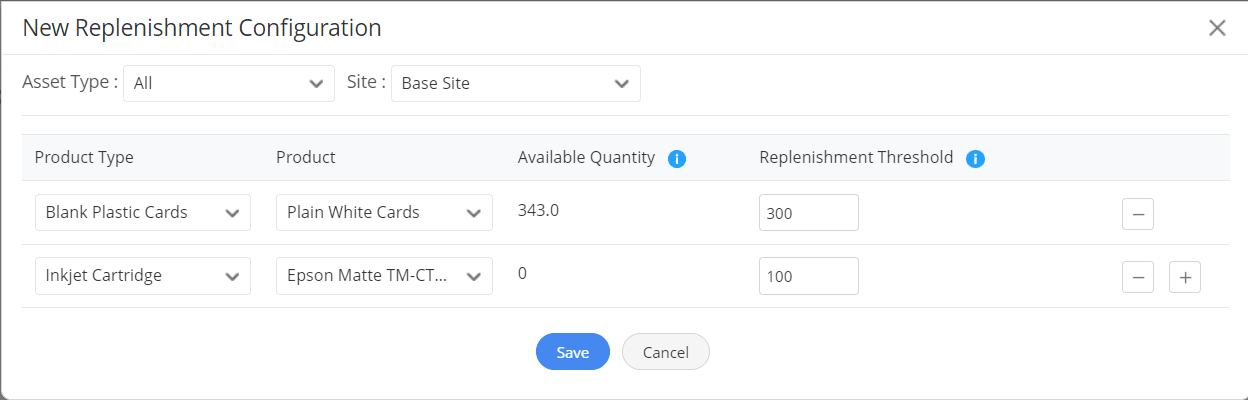Save the replenishment configuration

pos(572,352)
